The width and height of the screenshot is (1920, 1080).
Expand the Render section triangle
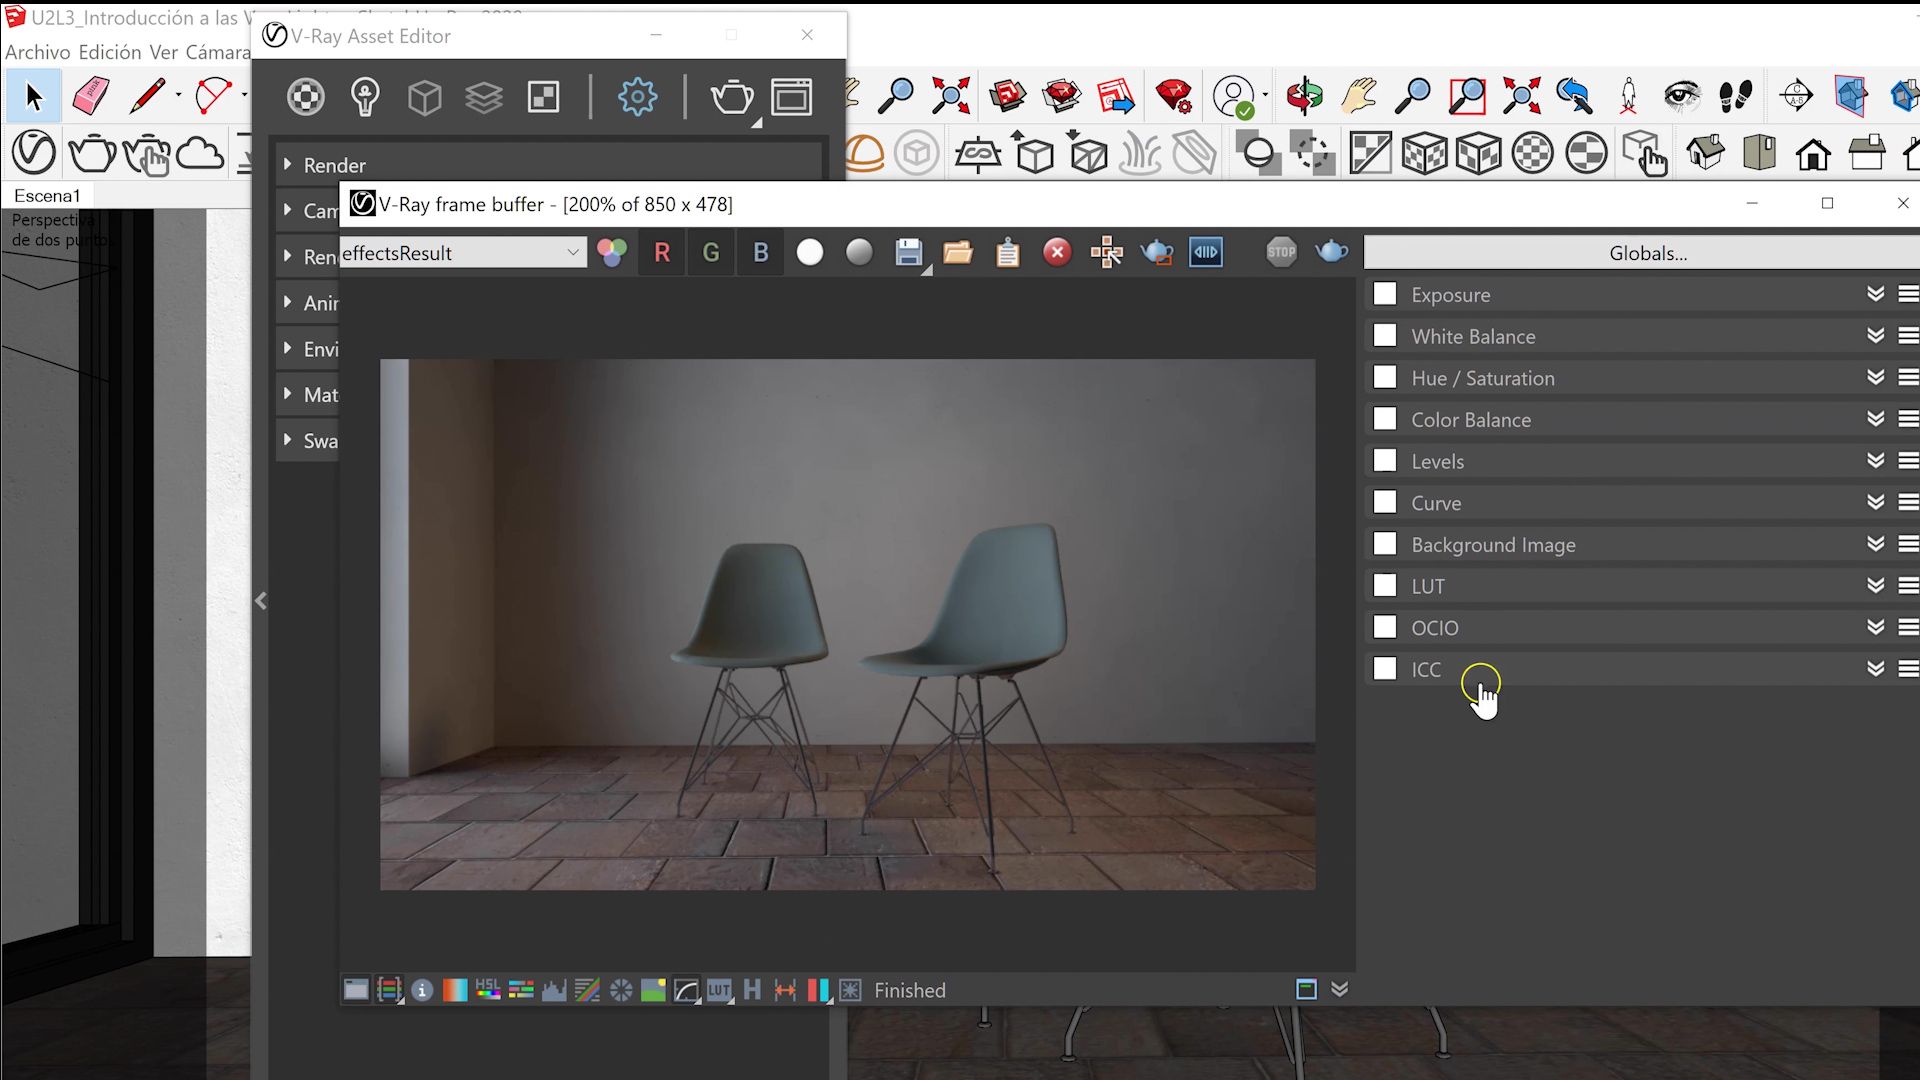[288, 164]
